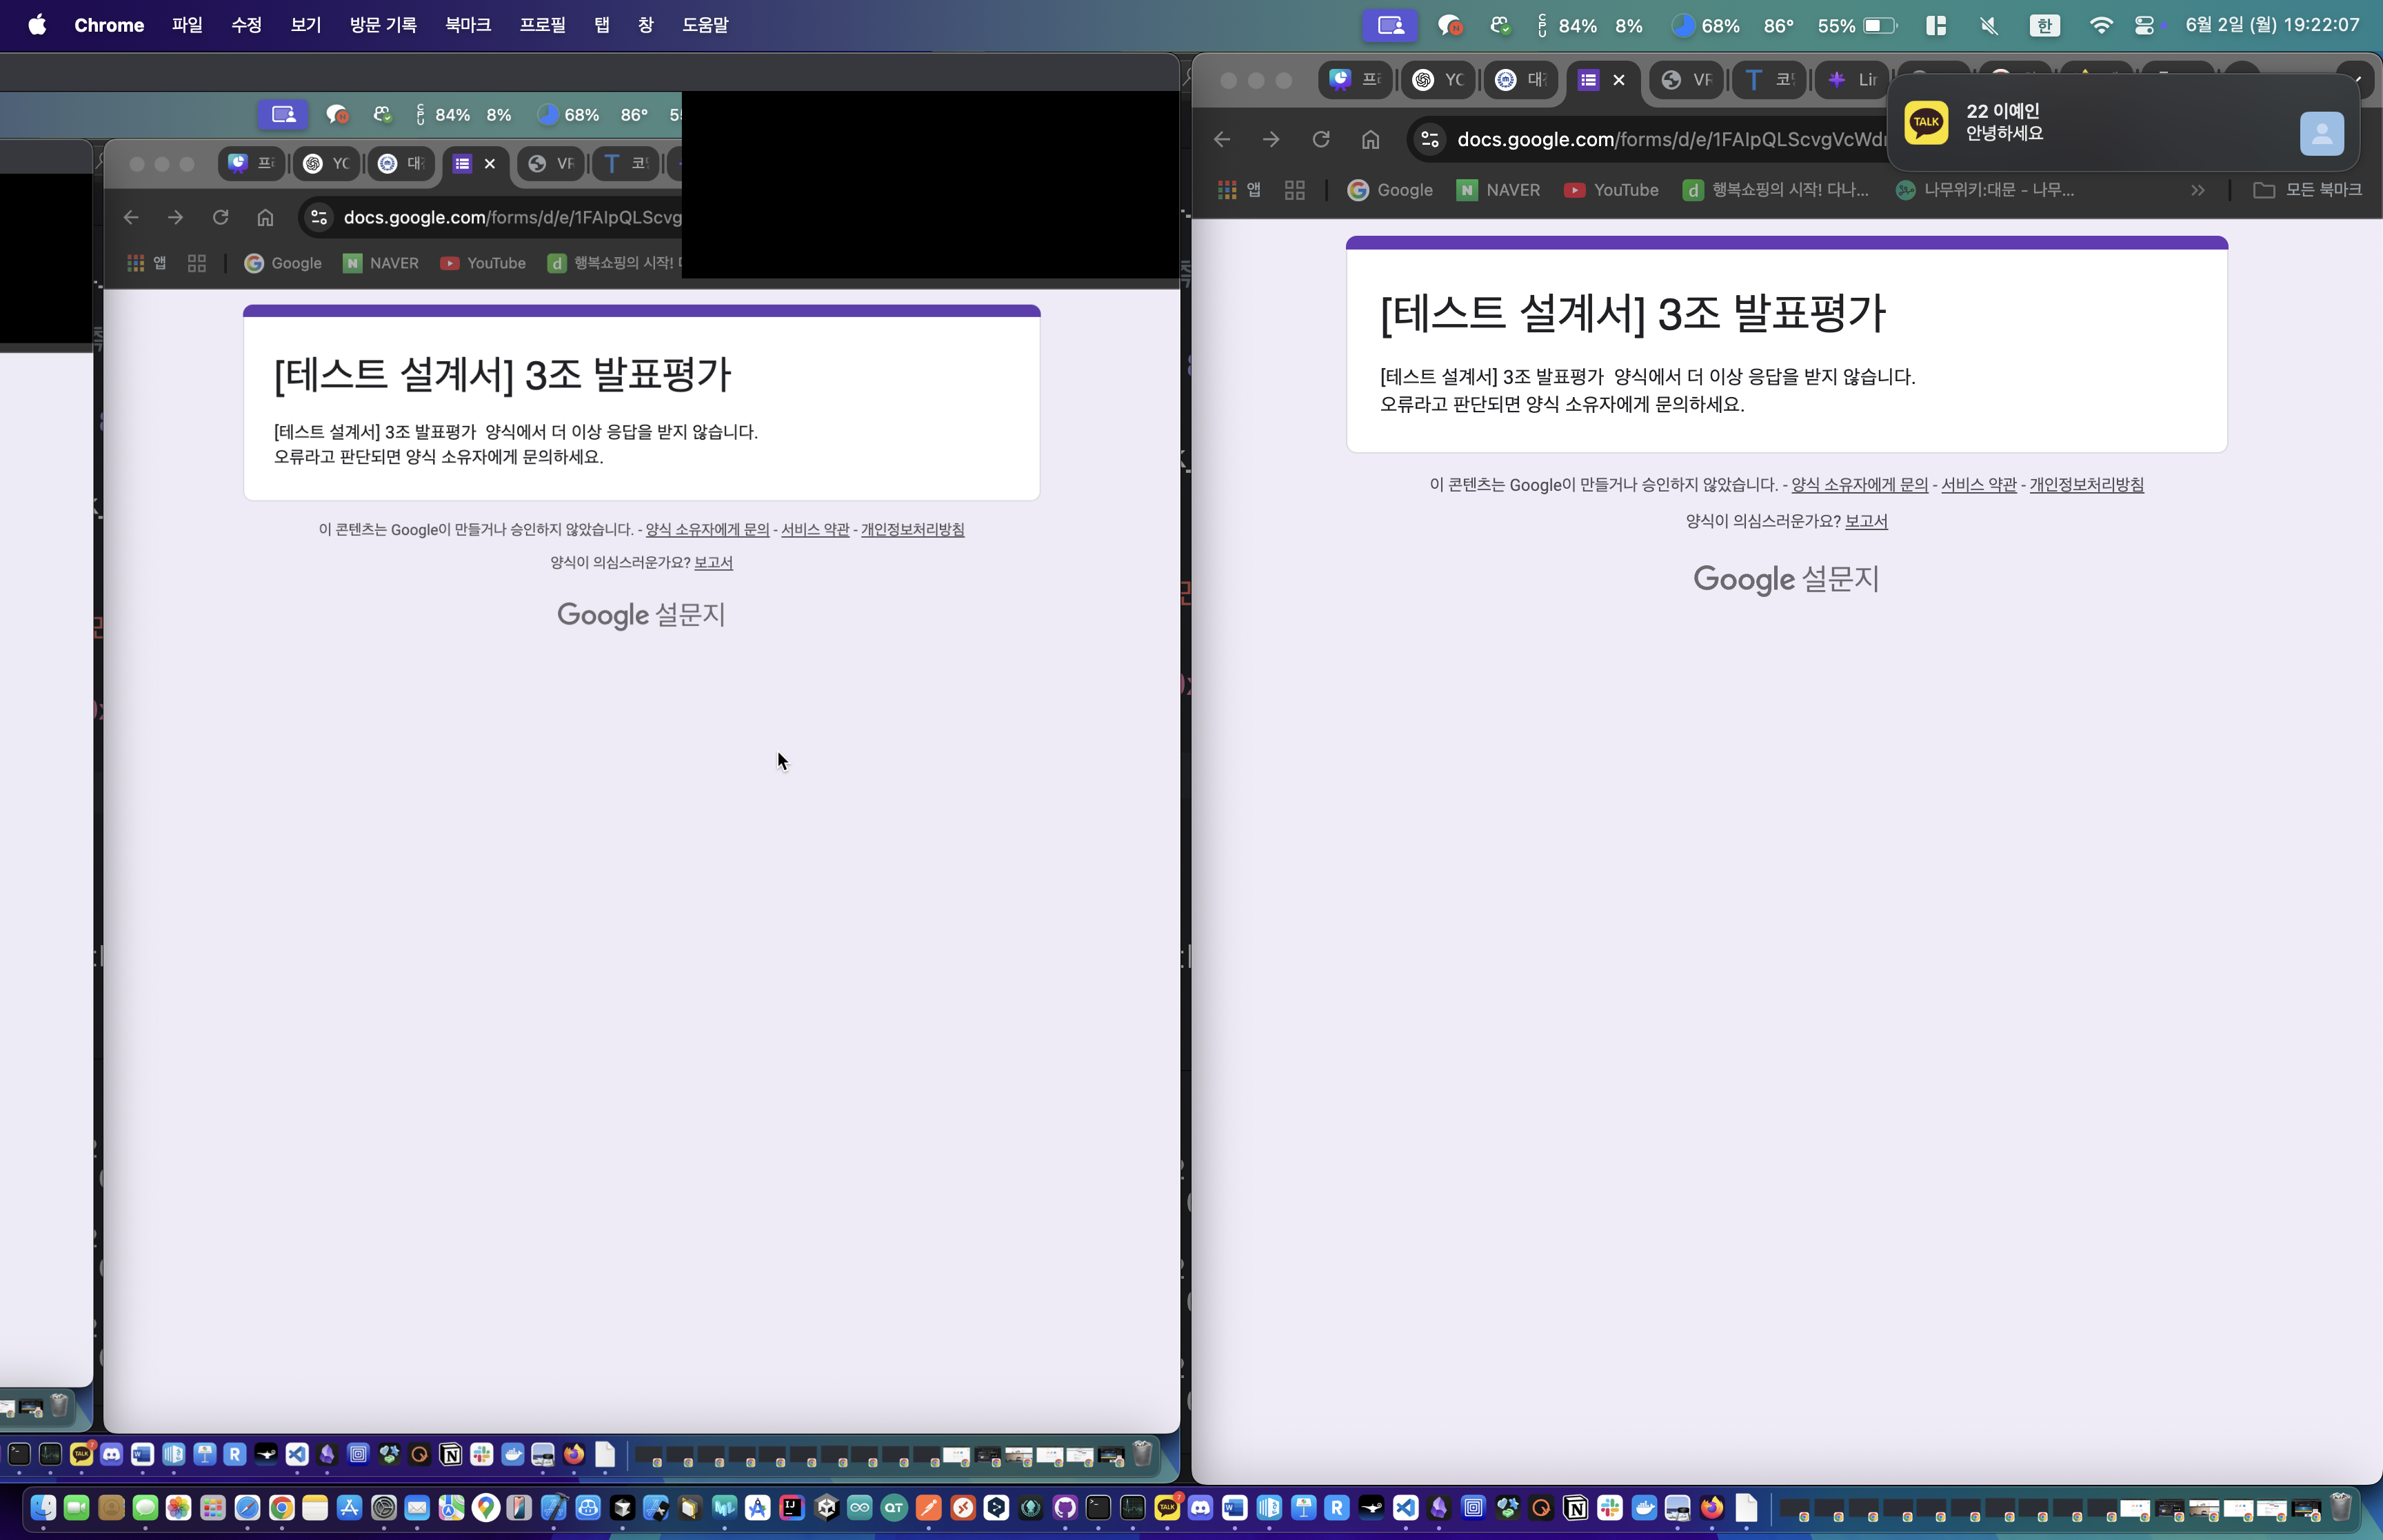
Task: Go back in the right Chrome window
Action: [1221, 139]
